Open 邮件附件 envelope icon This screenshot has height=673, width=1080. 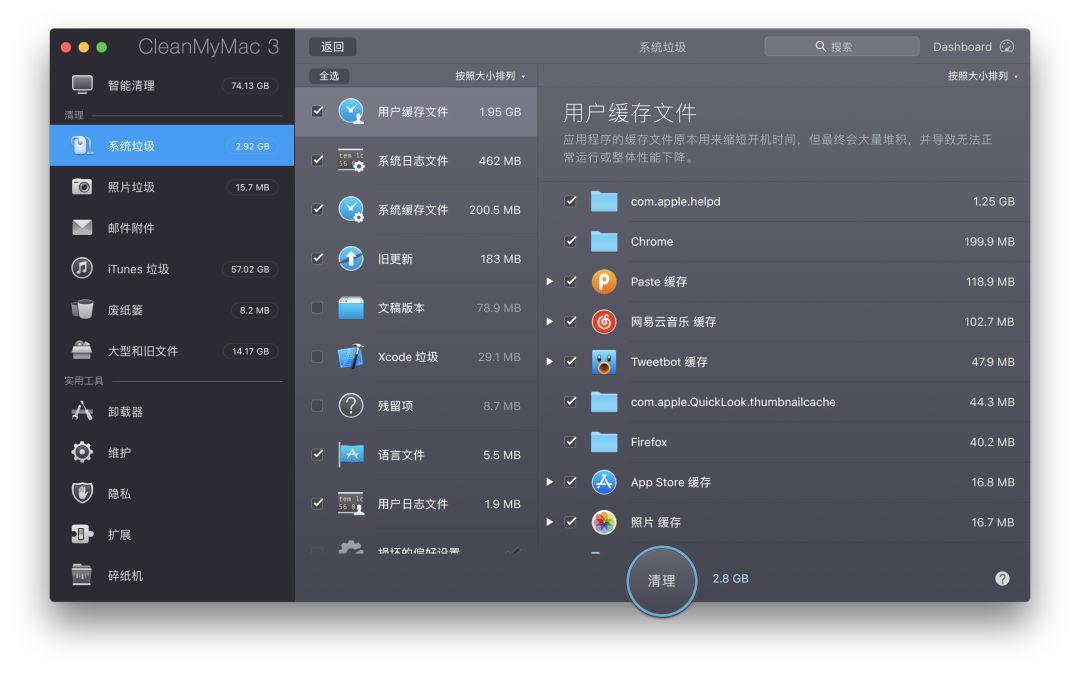tap(82, 227)
